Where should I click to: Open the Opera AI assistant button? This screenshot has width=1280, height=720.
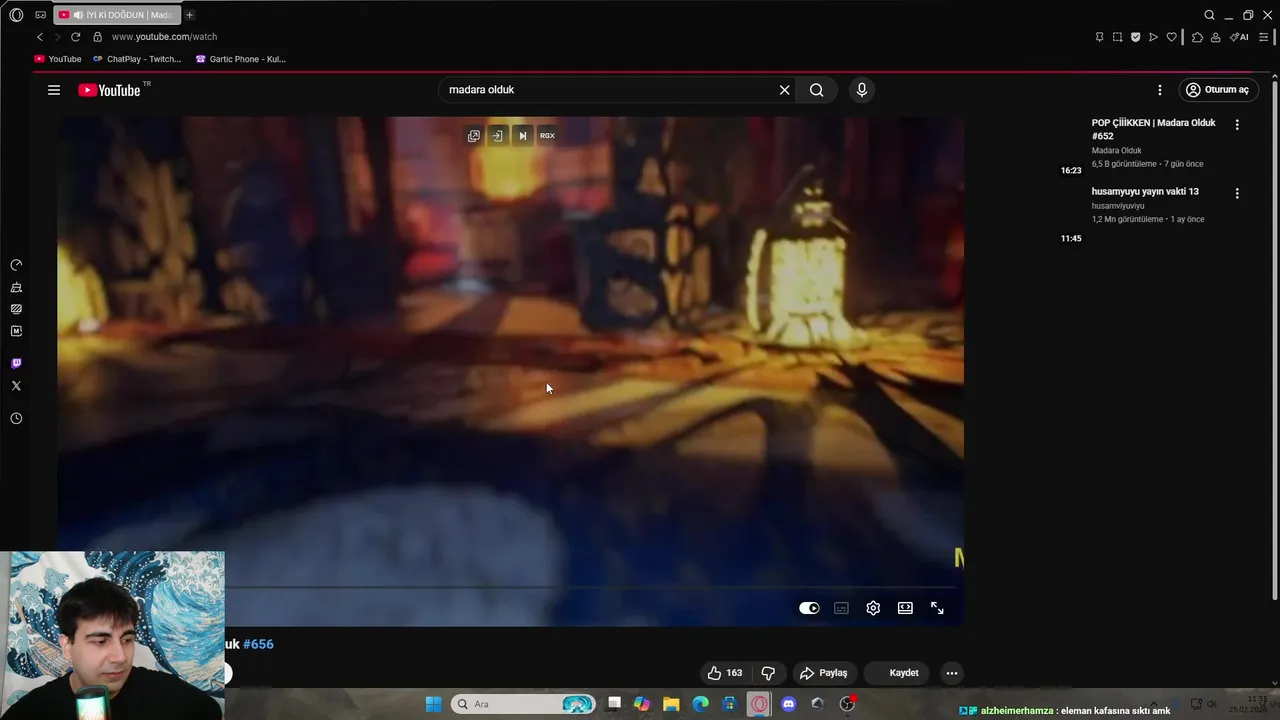point(1239,37)
